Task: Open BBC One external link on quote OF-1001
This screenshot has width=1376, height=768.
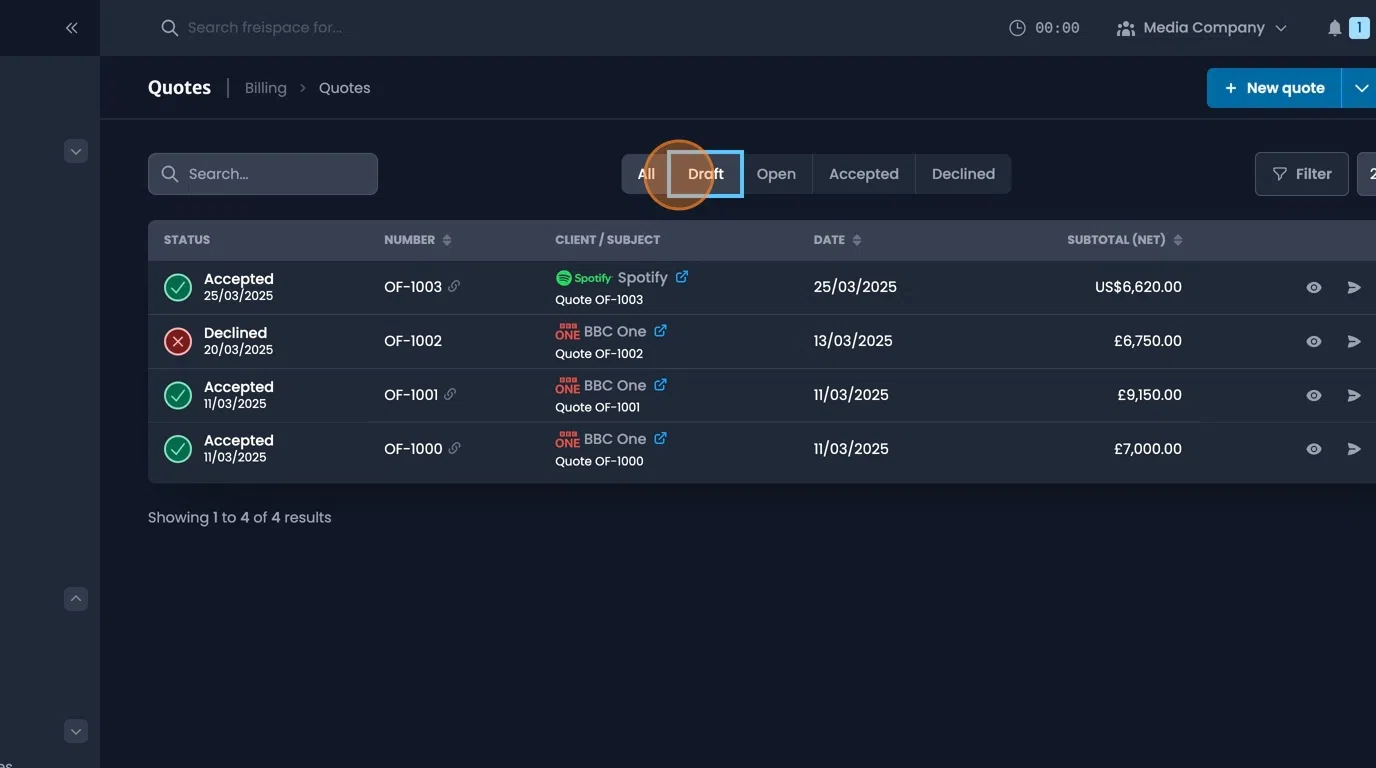Action: pos(660,385)
